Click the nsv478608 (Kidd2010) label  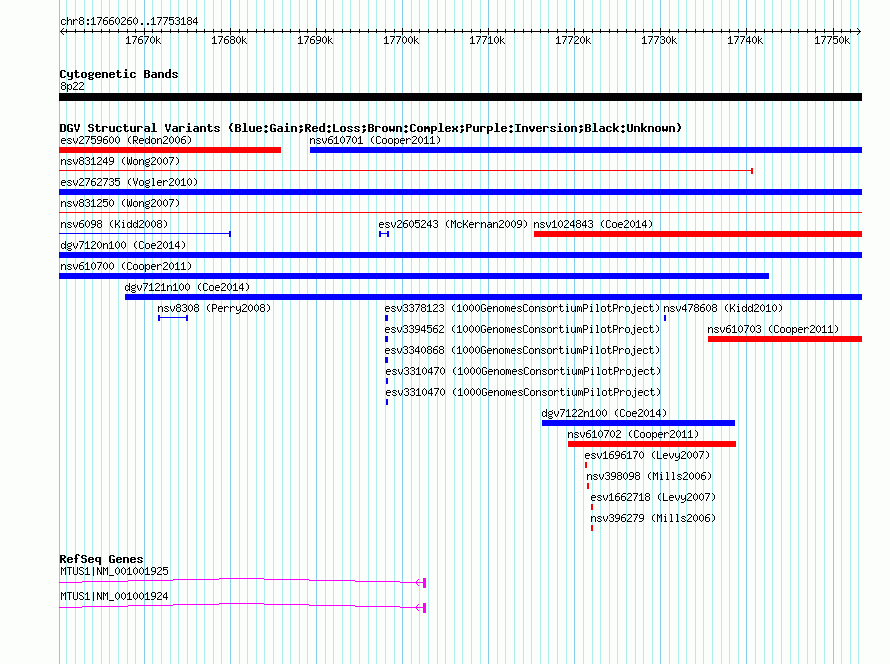723,308
